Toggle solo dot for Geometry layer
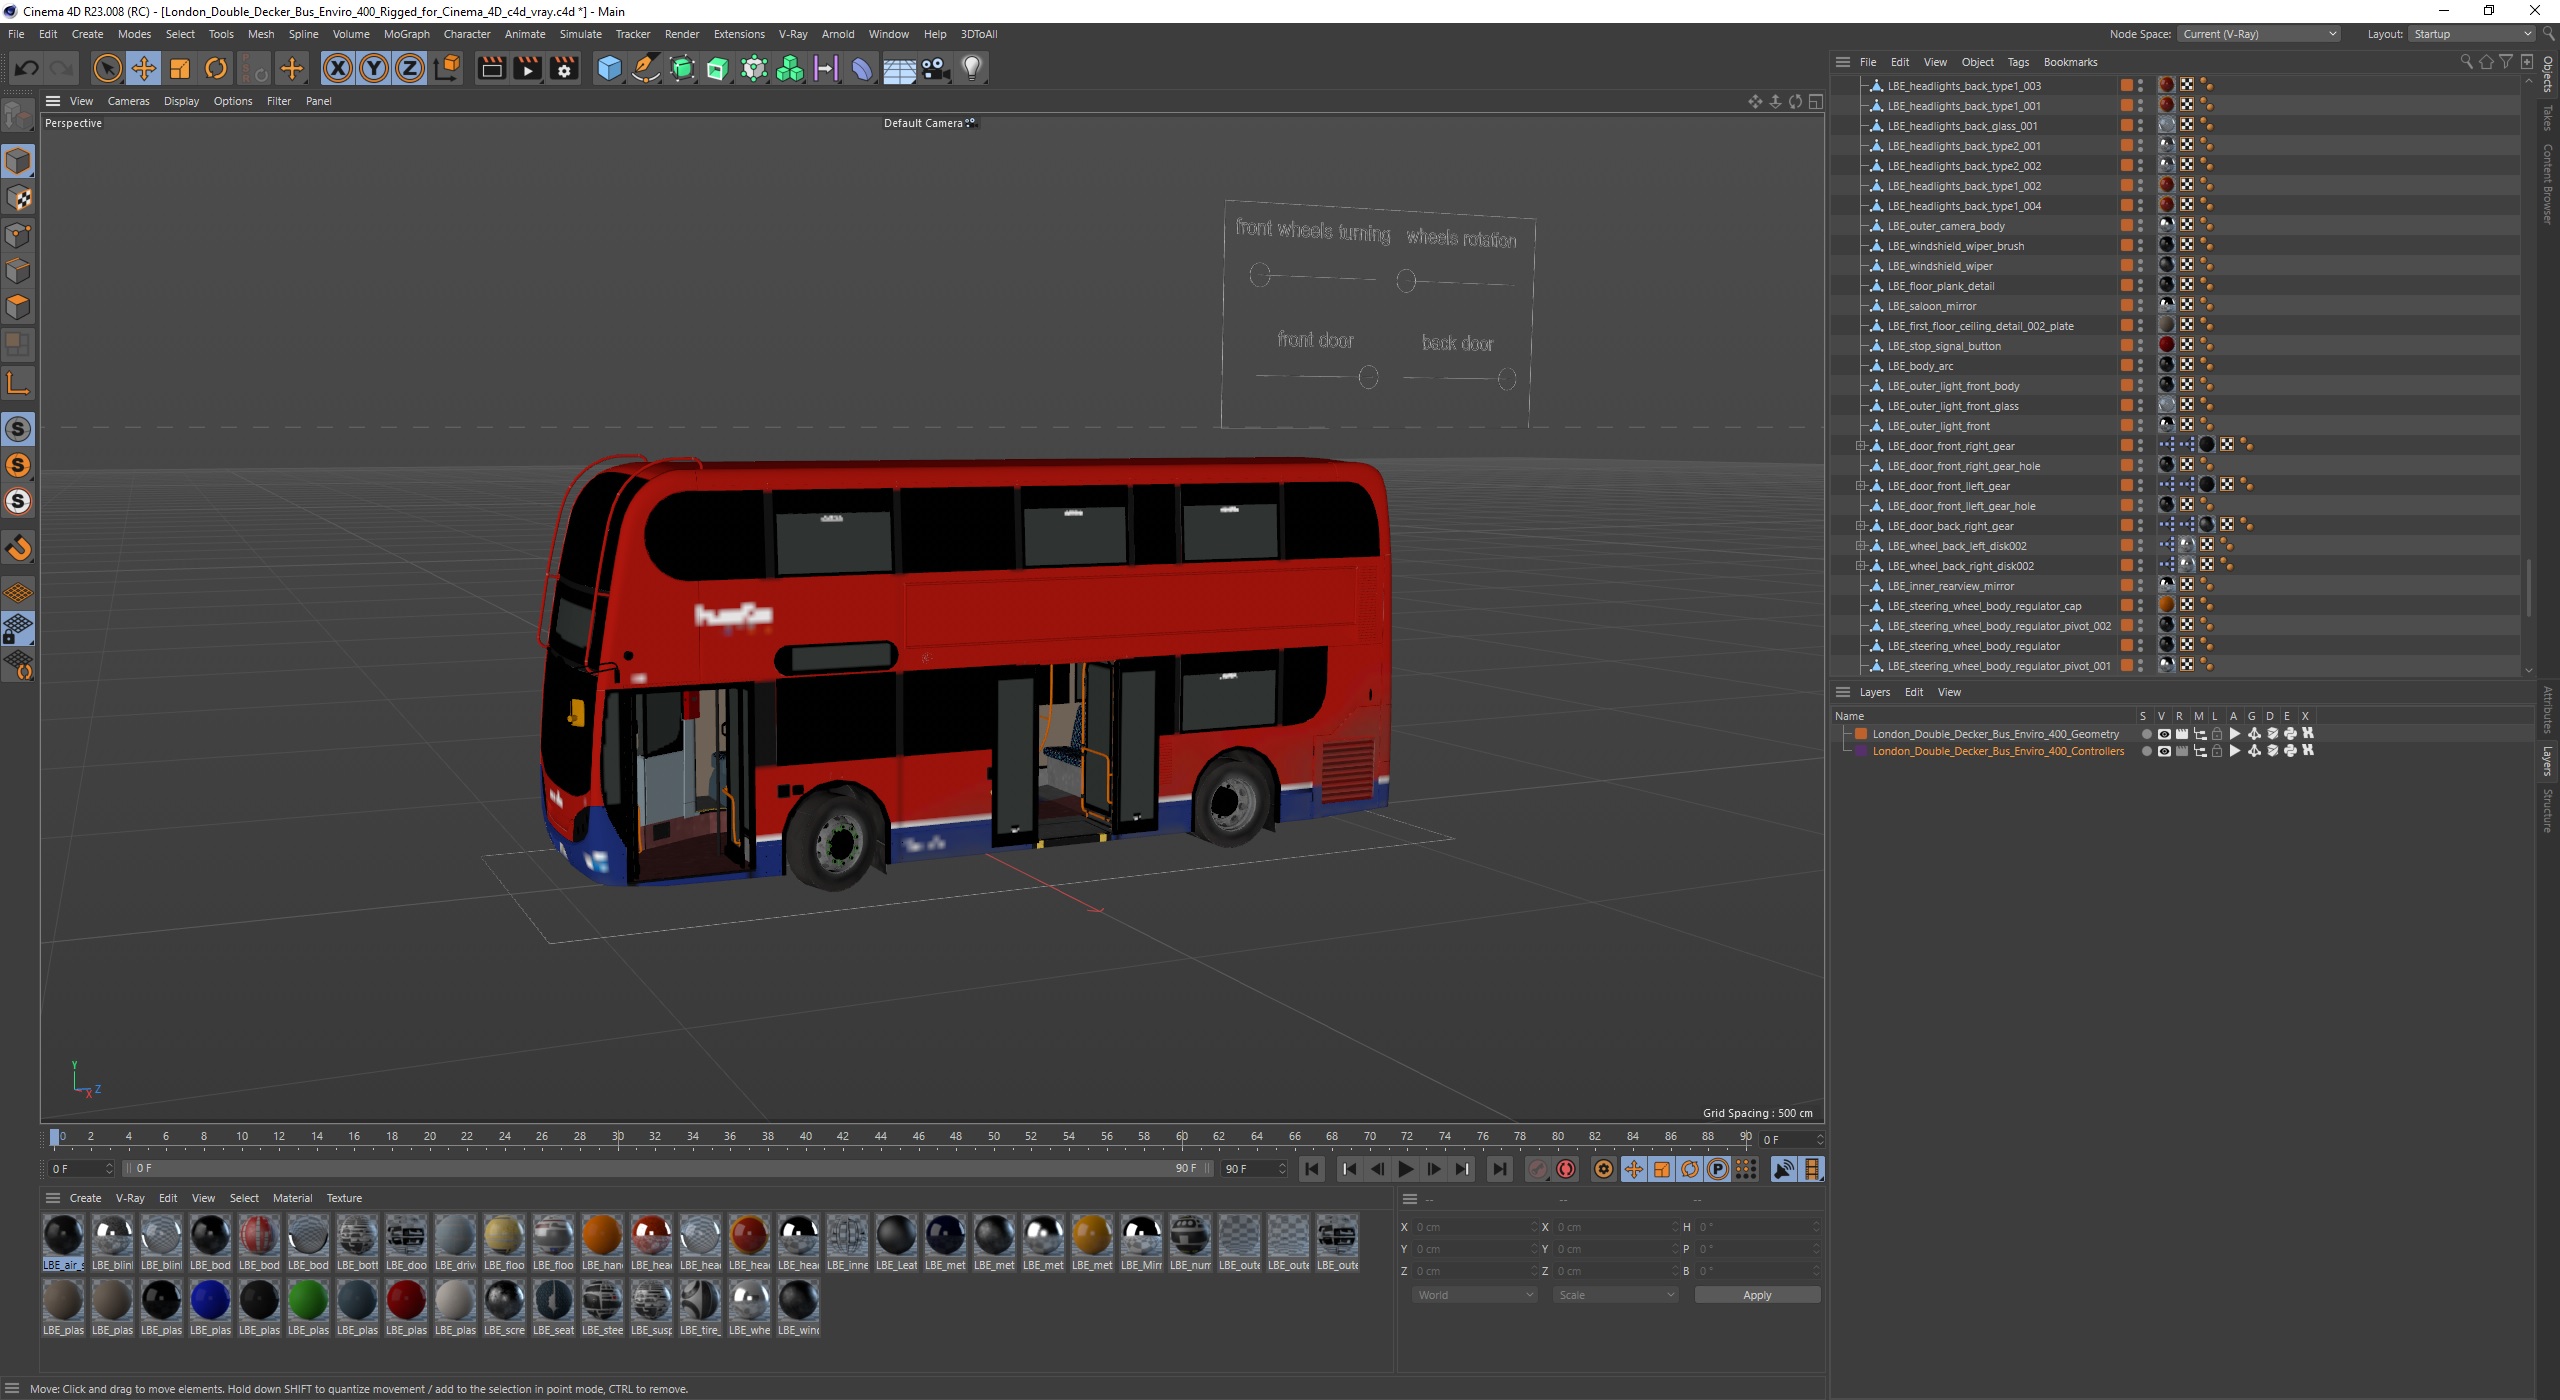Viewport: 2560px width, 1400px height. [x=2146, y=734]
